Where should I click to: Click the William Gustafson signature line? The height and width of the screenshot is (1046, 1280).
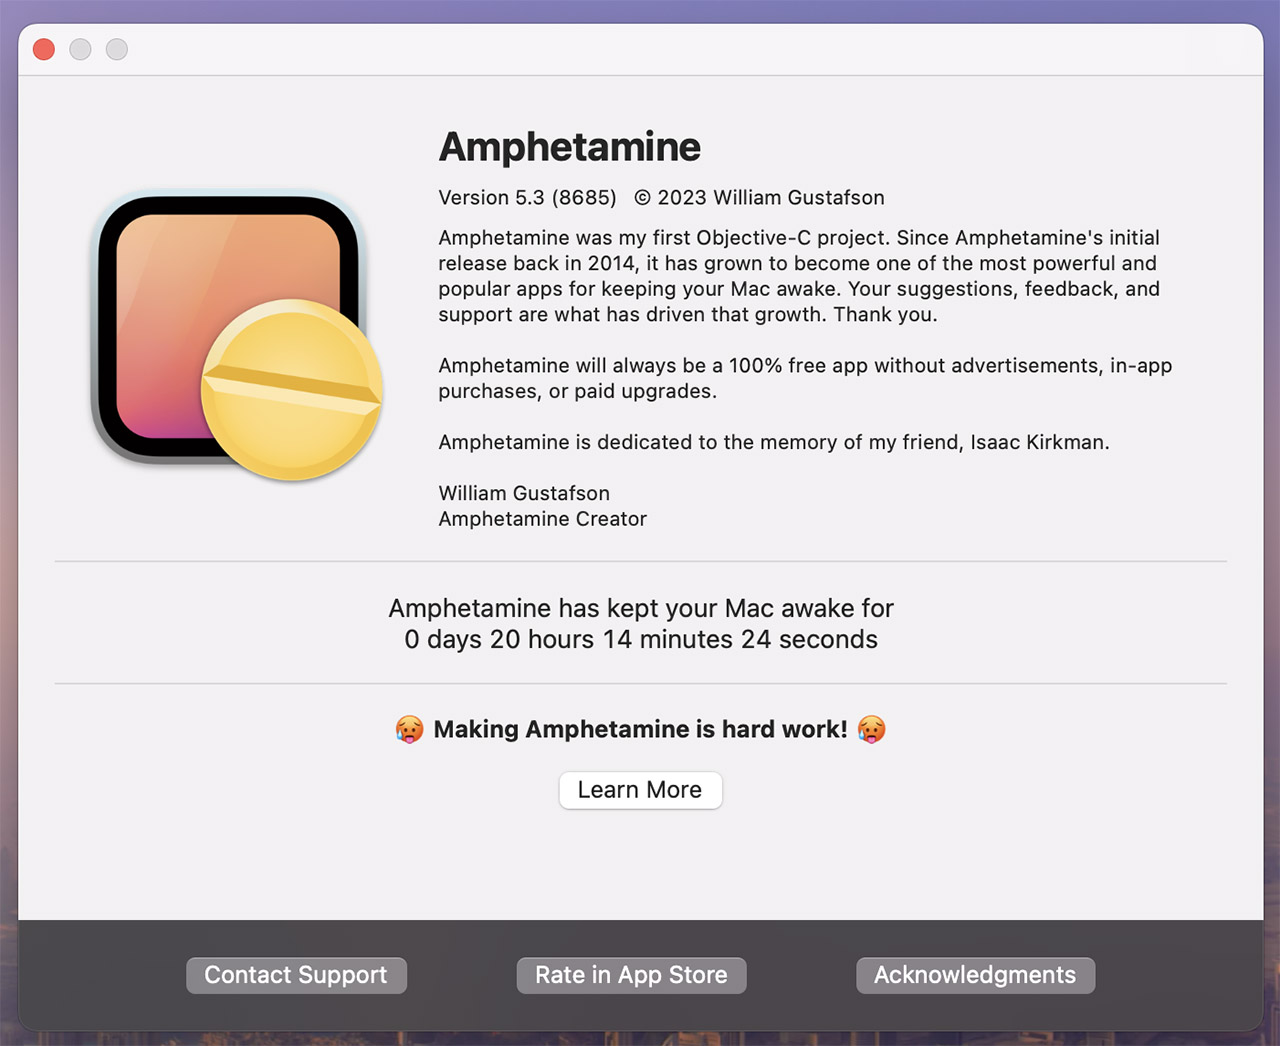(x=524, y=493)
